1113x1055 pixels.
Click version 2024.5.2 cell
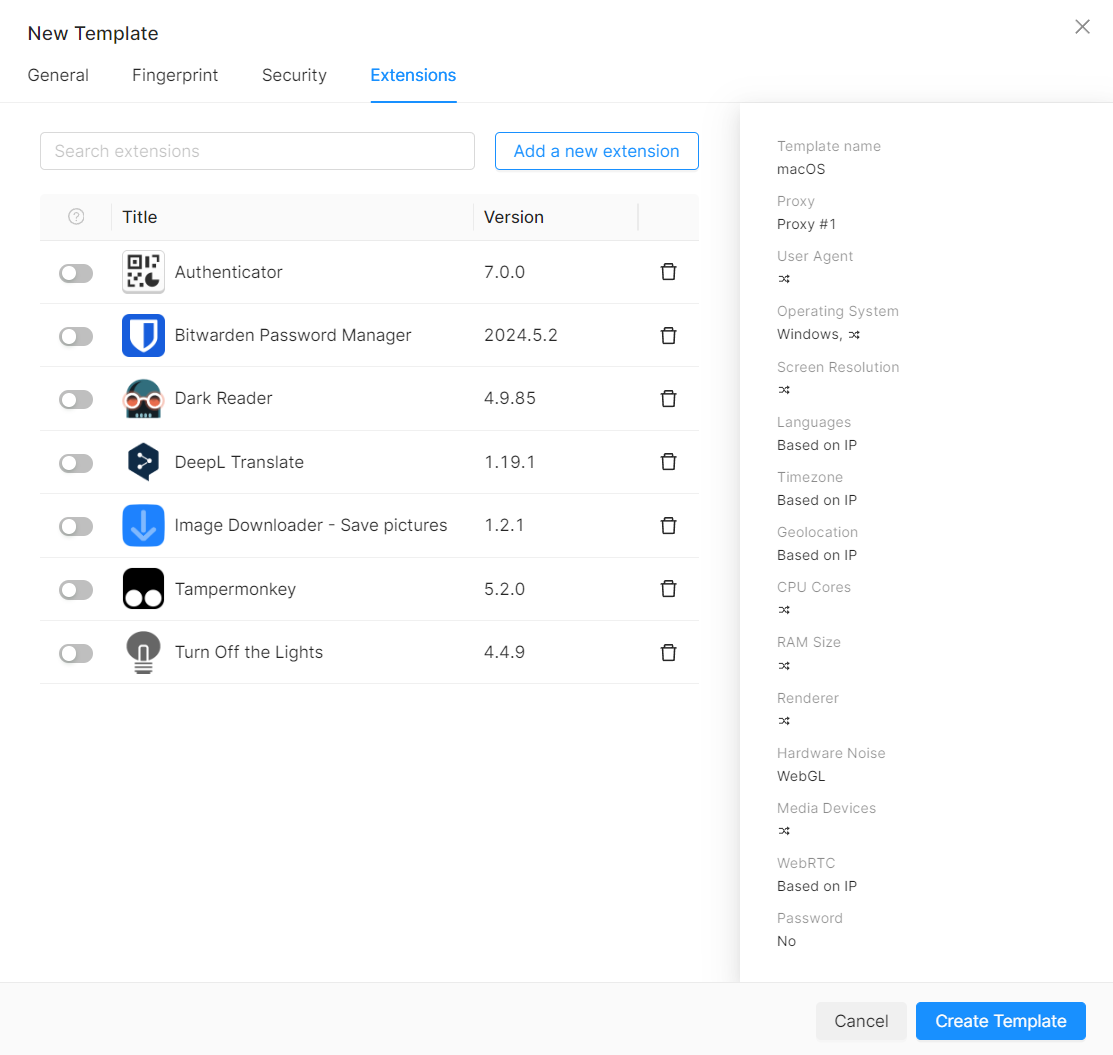521,335
